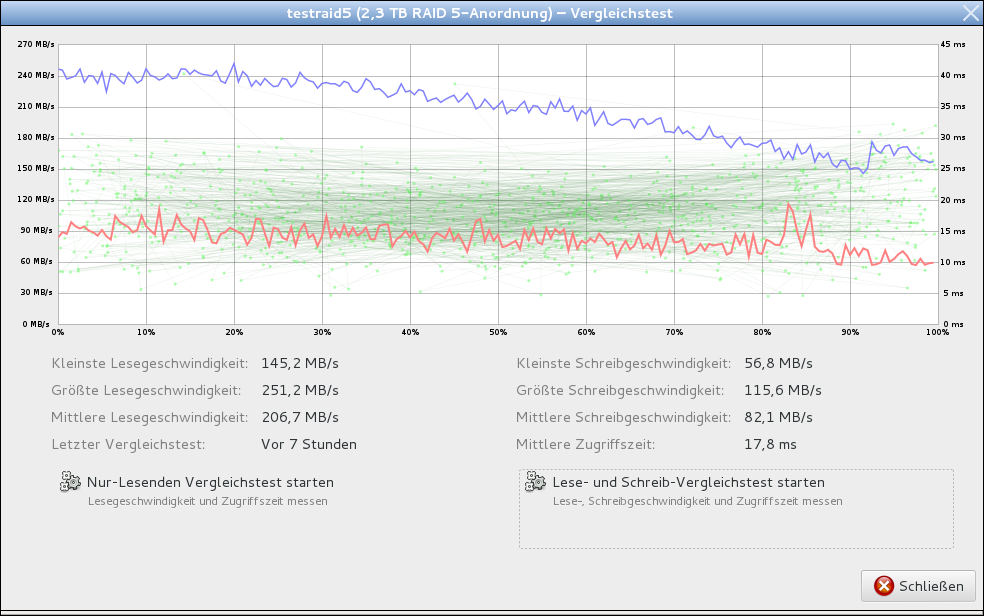
Task: Select the 82,1 MB/s Mittlere Schreibgeschwindigkeit value
Action: 779,417
